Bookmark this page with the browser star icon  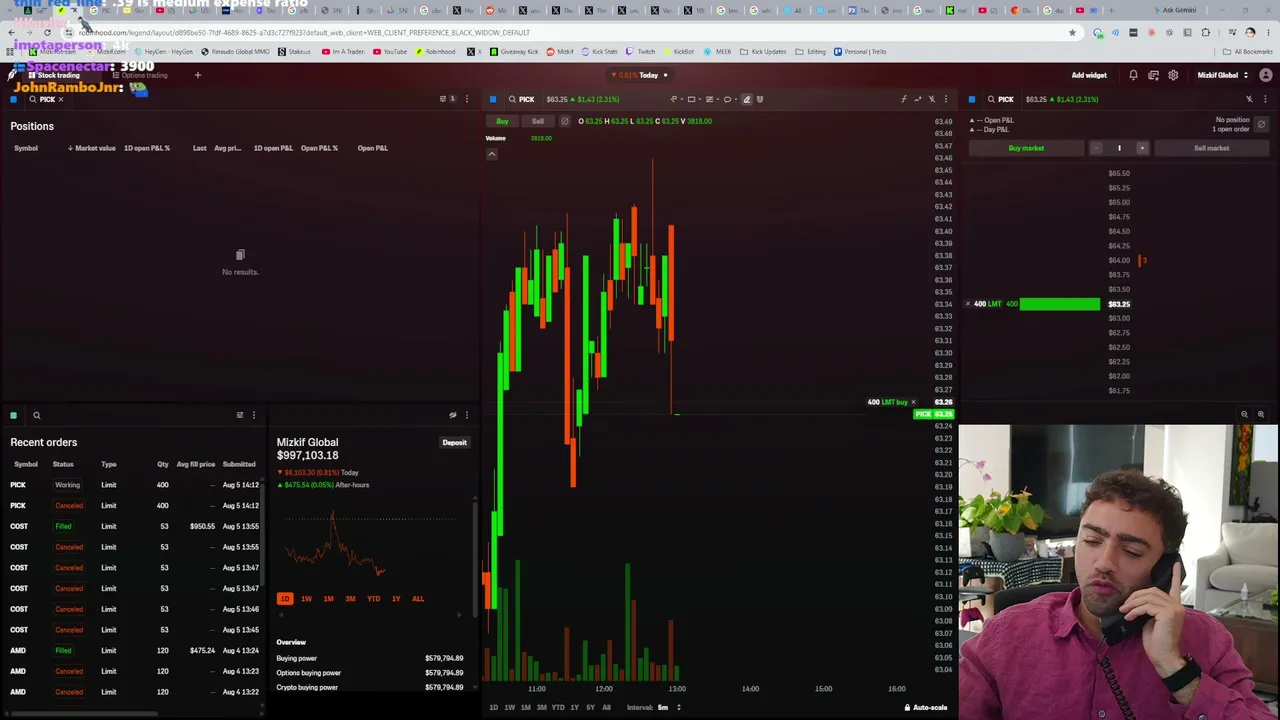click(1072, 33)
